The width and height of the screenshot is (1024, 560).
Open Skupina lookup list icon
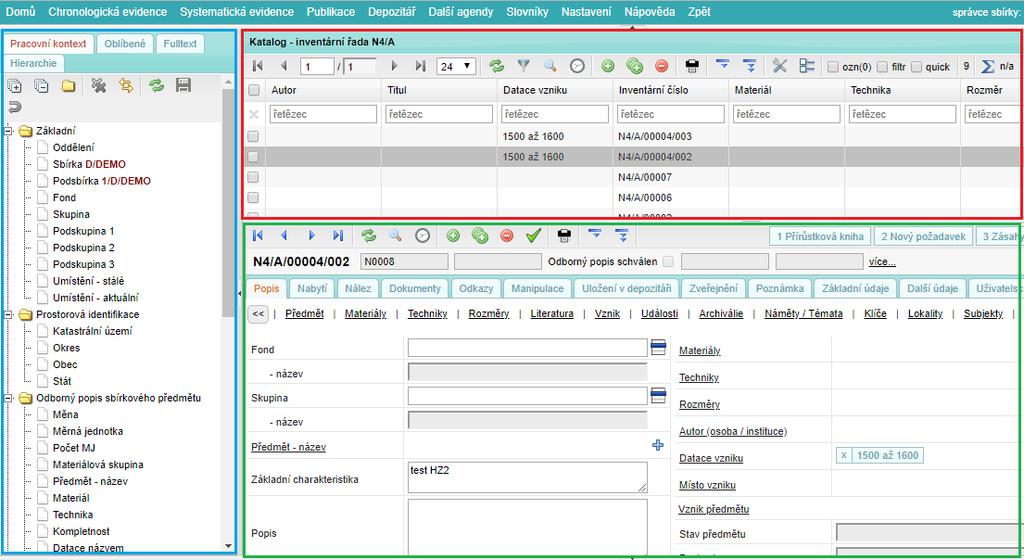(658, 396)
